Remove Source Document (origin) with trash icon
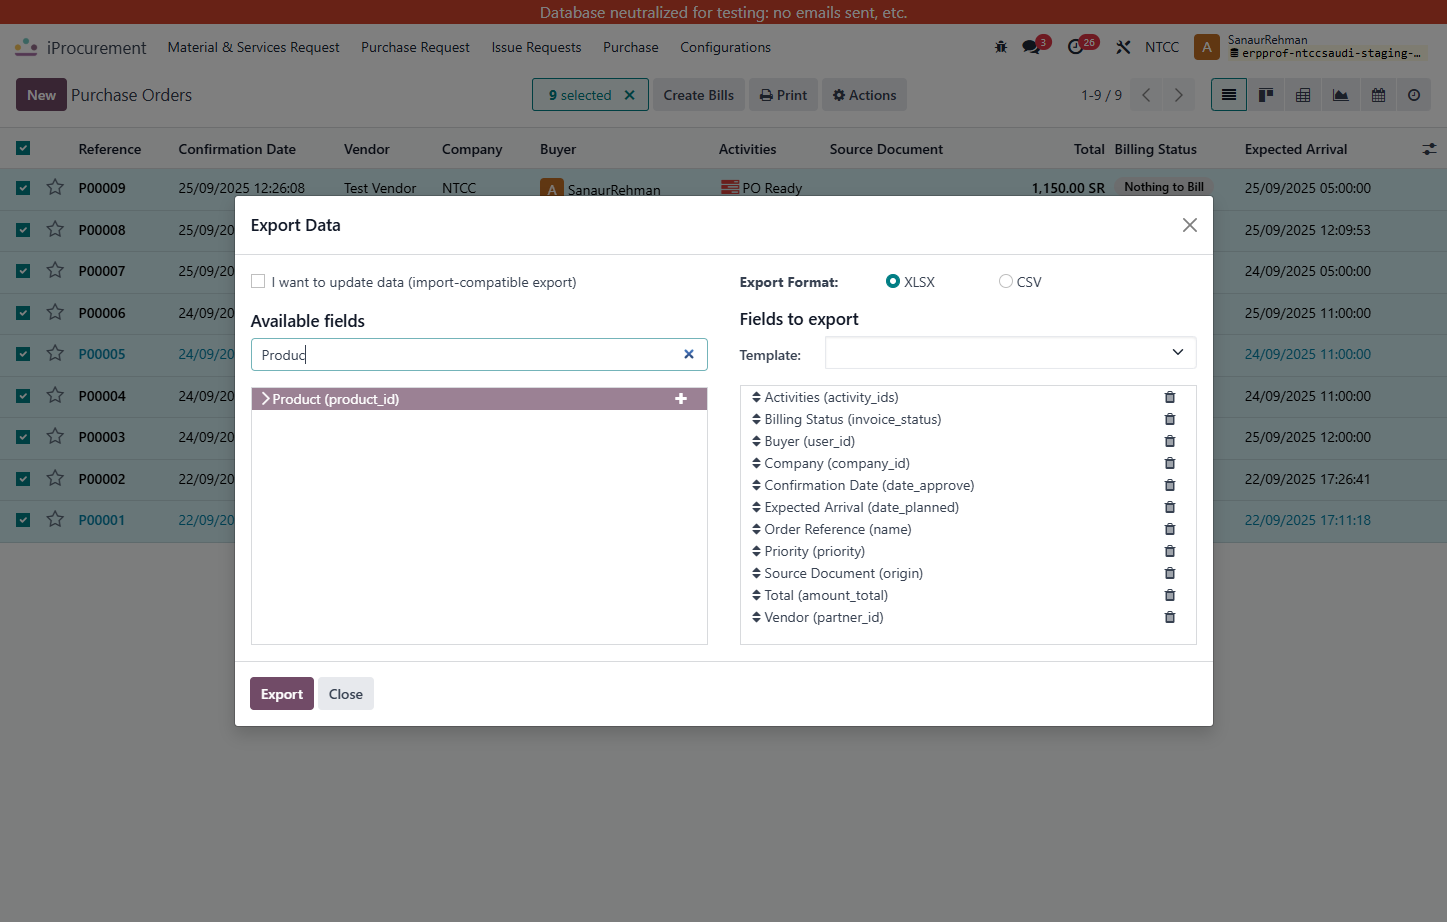This screenshot has width=1447, height=922. point(1170,573)
